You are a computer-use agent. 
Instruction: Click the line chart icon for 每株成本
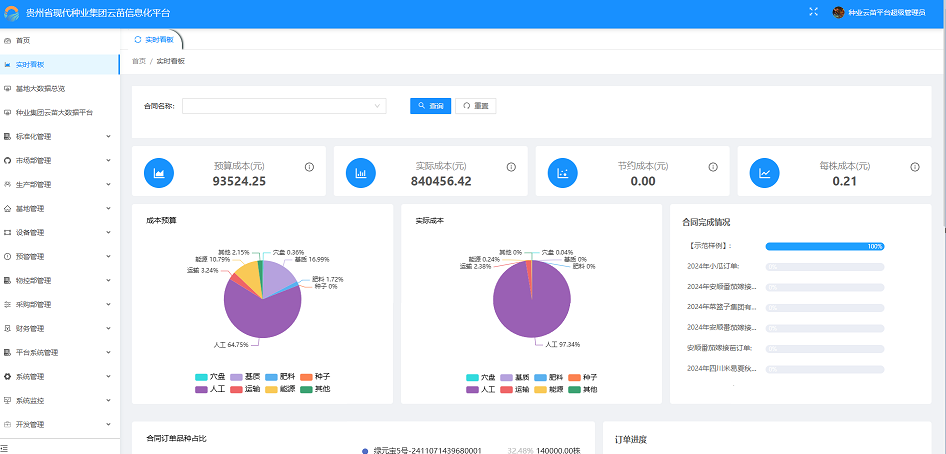[765, 173]
